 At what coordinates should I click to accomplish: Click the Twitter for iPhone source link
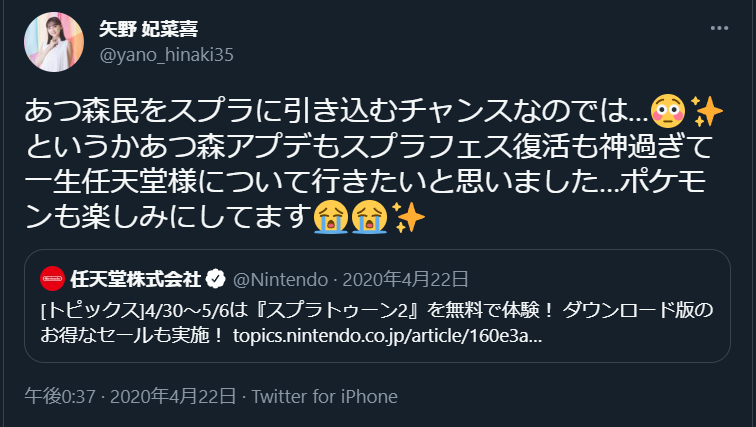tap(324, 396)
